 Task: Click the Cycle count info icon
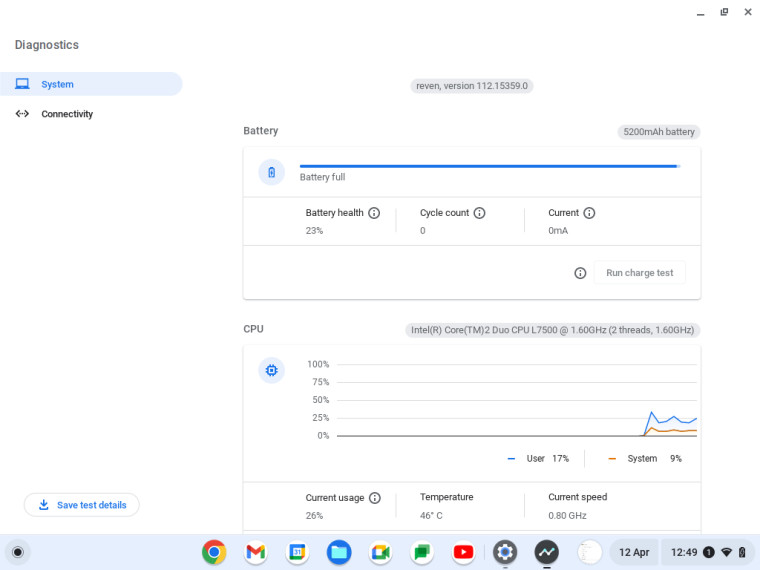479,213
